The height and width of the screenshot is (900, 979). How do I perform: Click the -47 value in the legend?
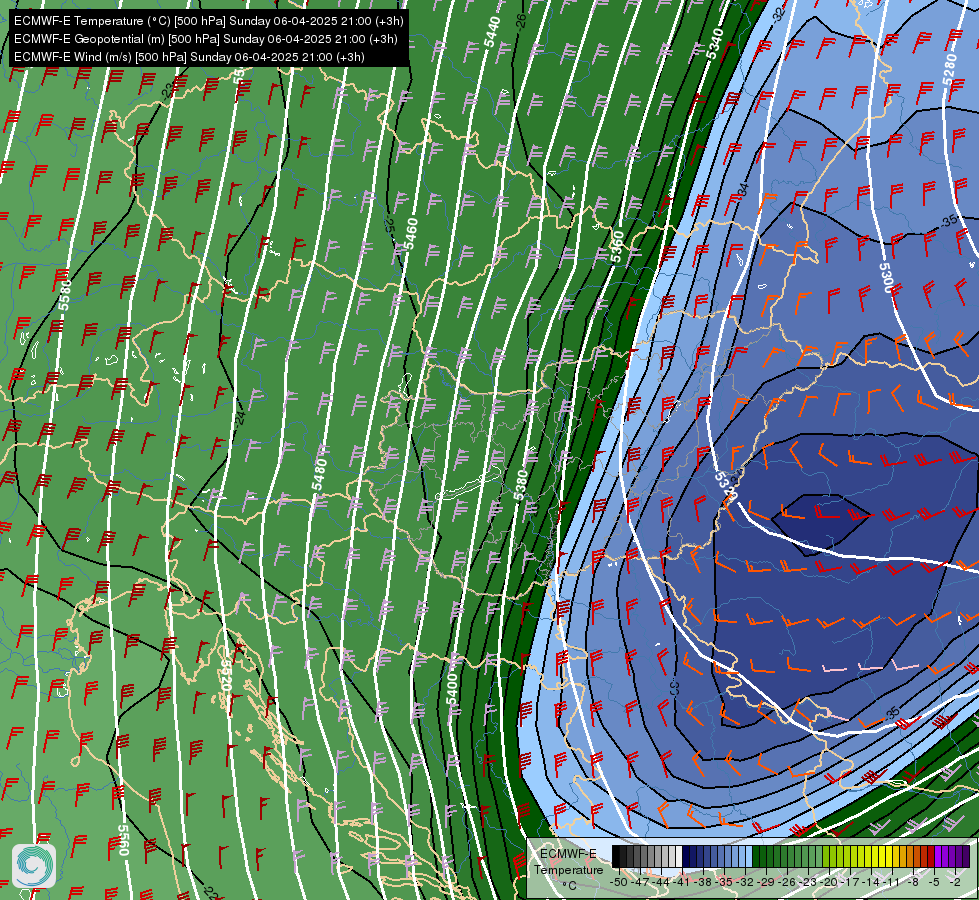click(x=640, y=882)
